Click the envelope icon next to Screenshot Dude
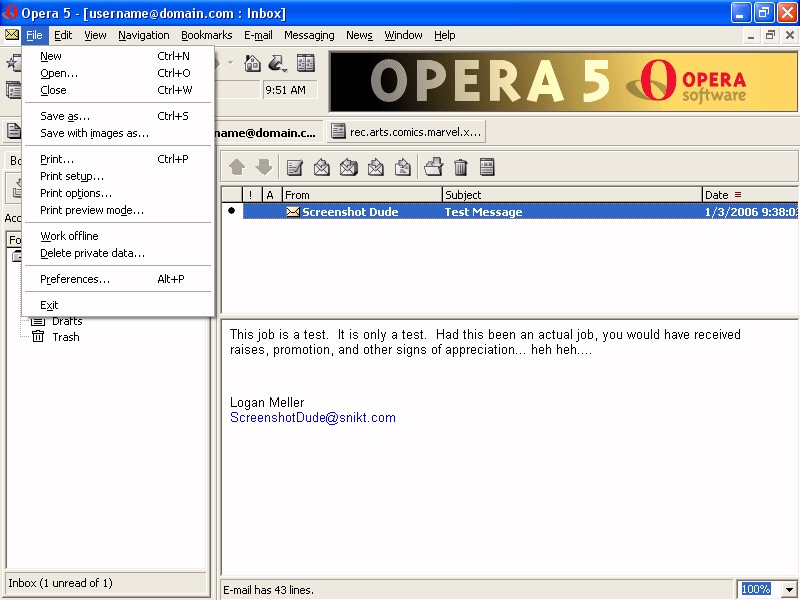800x600 pixels. (x=293, y=212)
